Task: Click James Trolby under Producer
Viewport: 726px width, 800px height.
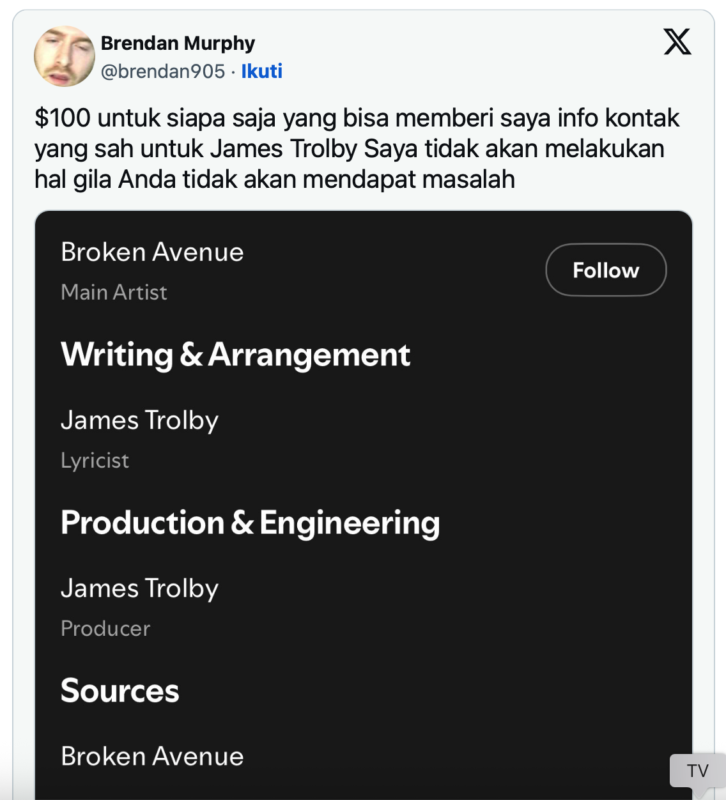Action: pyautogui.click(x=139, y=588)
